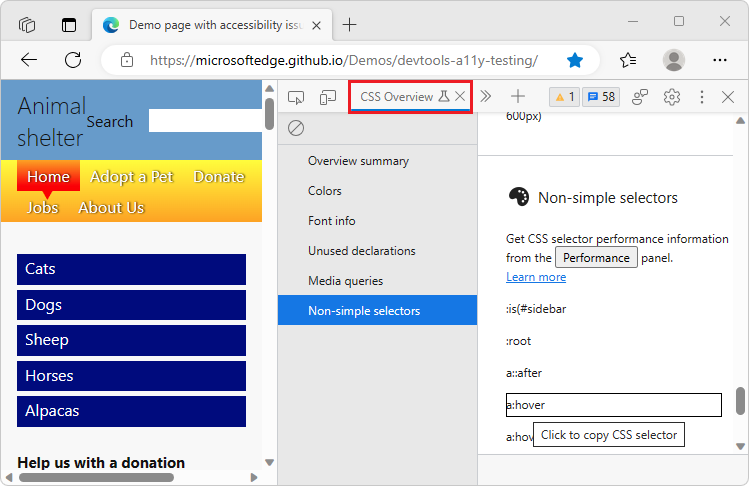The height and width of the screenshot is (486, 749).
Task: Click the Performance panel button
Action: 596,258
